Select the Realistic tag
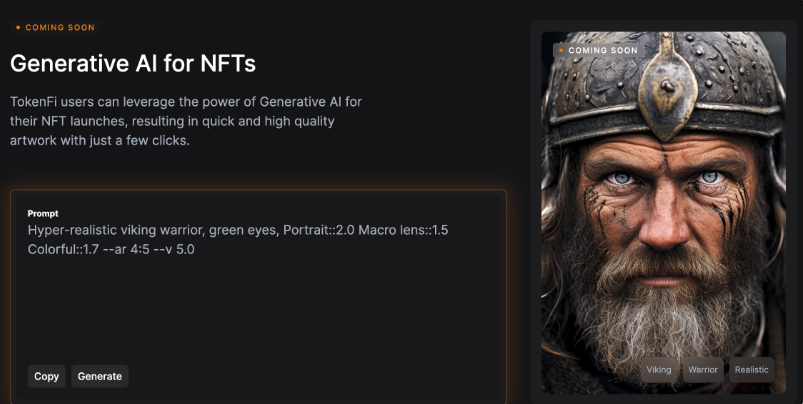803x404 pixels. pyautogui.click(x=752, y=370)
